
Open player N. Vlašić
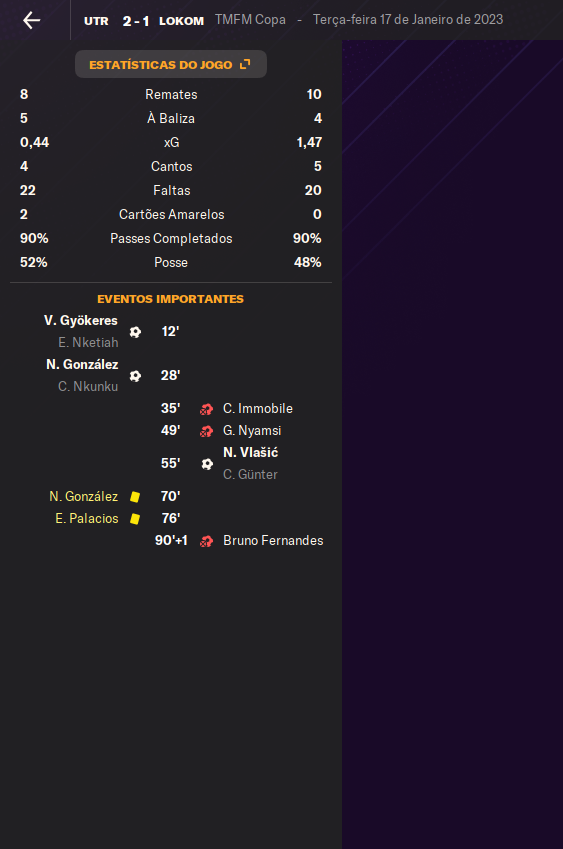[251, 453]
